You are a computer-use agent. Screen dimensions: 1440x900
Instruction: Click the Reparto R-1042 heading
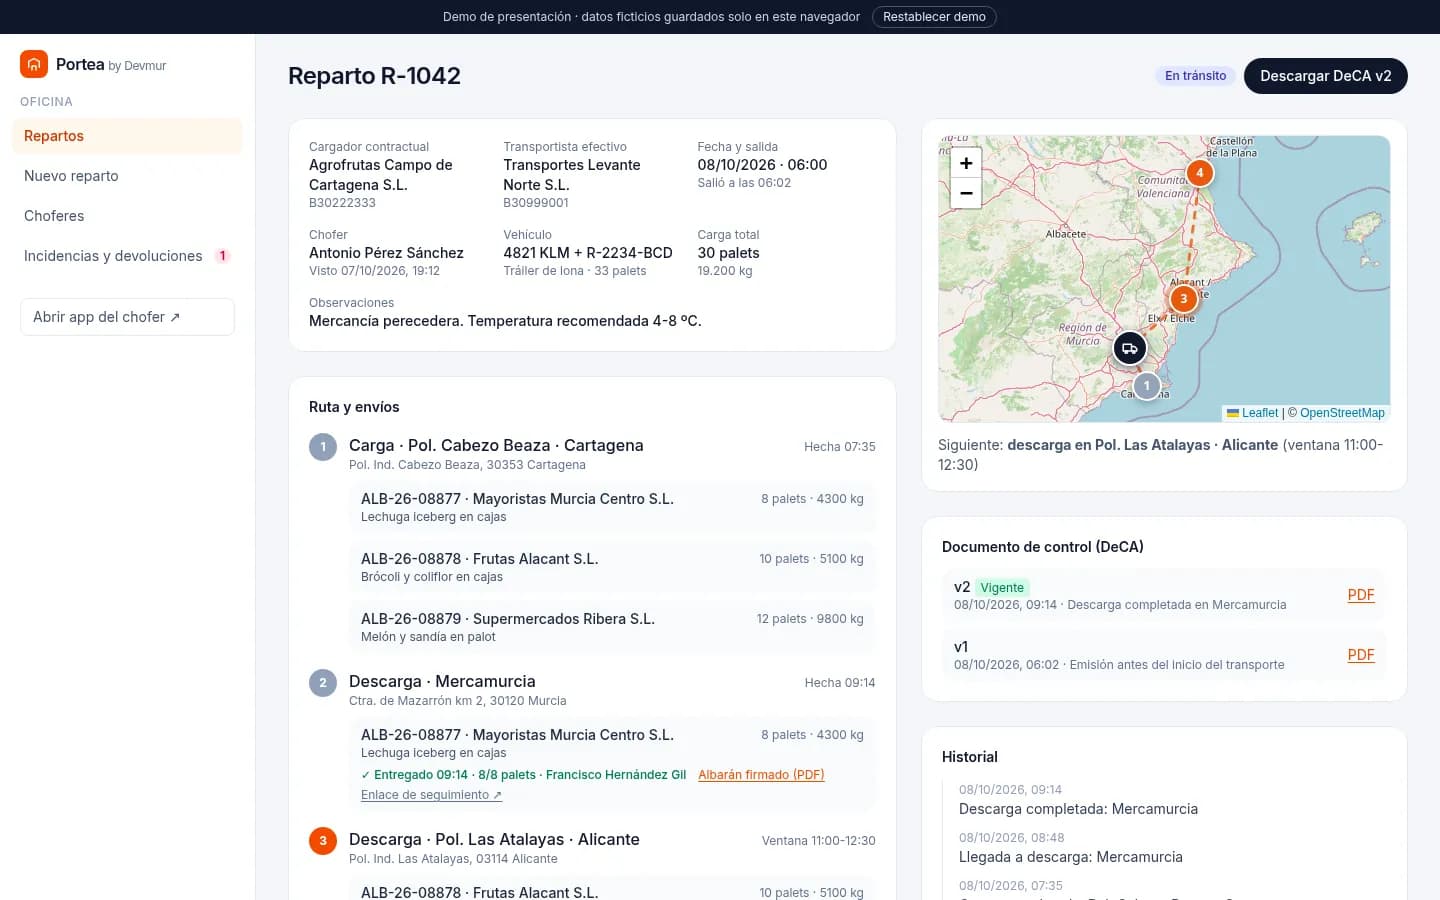click(x=374, y=76)
